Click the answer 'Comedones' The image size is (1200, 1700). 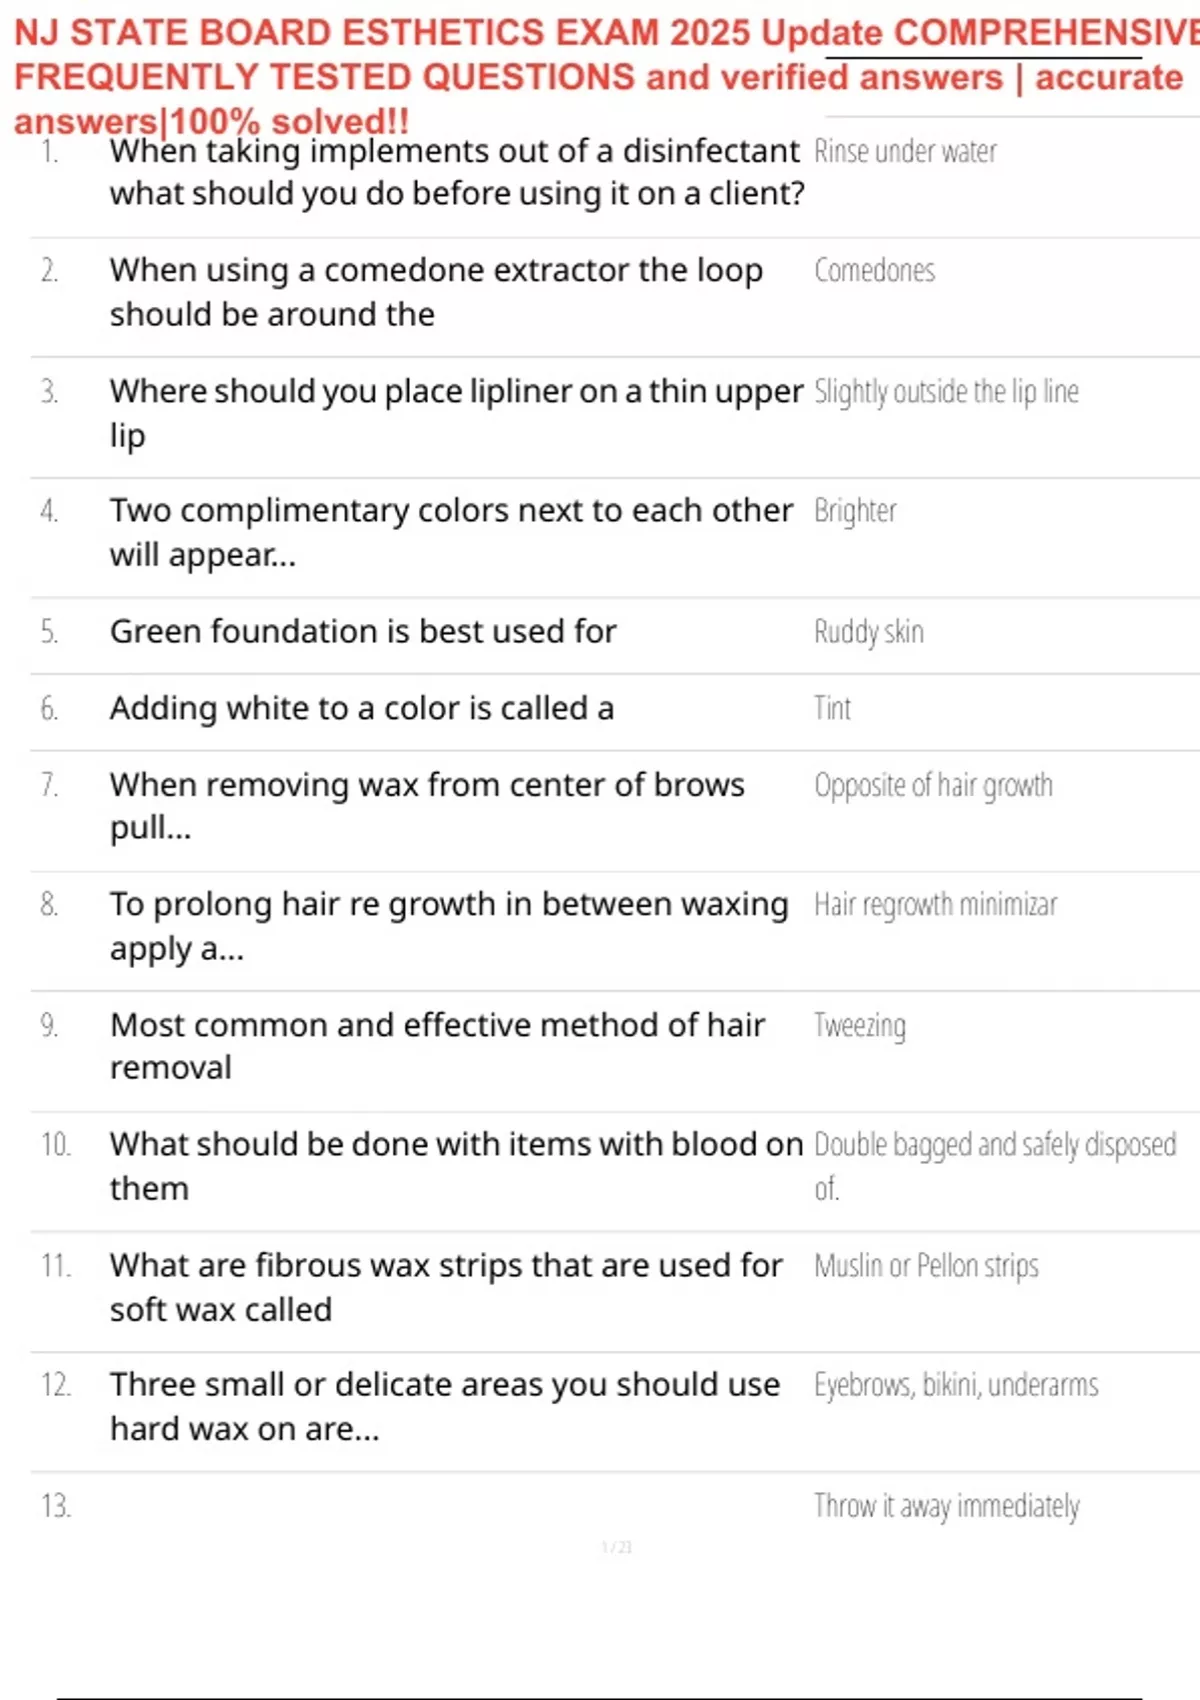pyautogui.click(x=874, y=271)
